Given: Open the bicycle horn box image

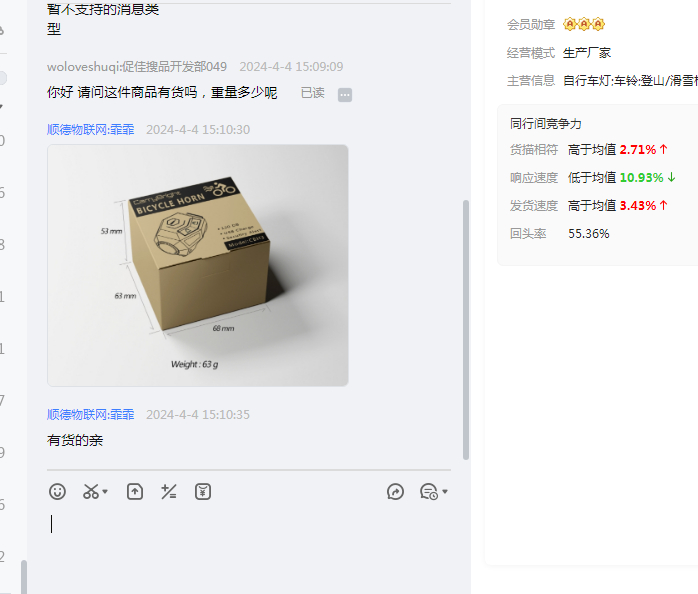Looking at the screenshot, I should pyautogui.click(x=198, y=265).
